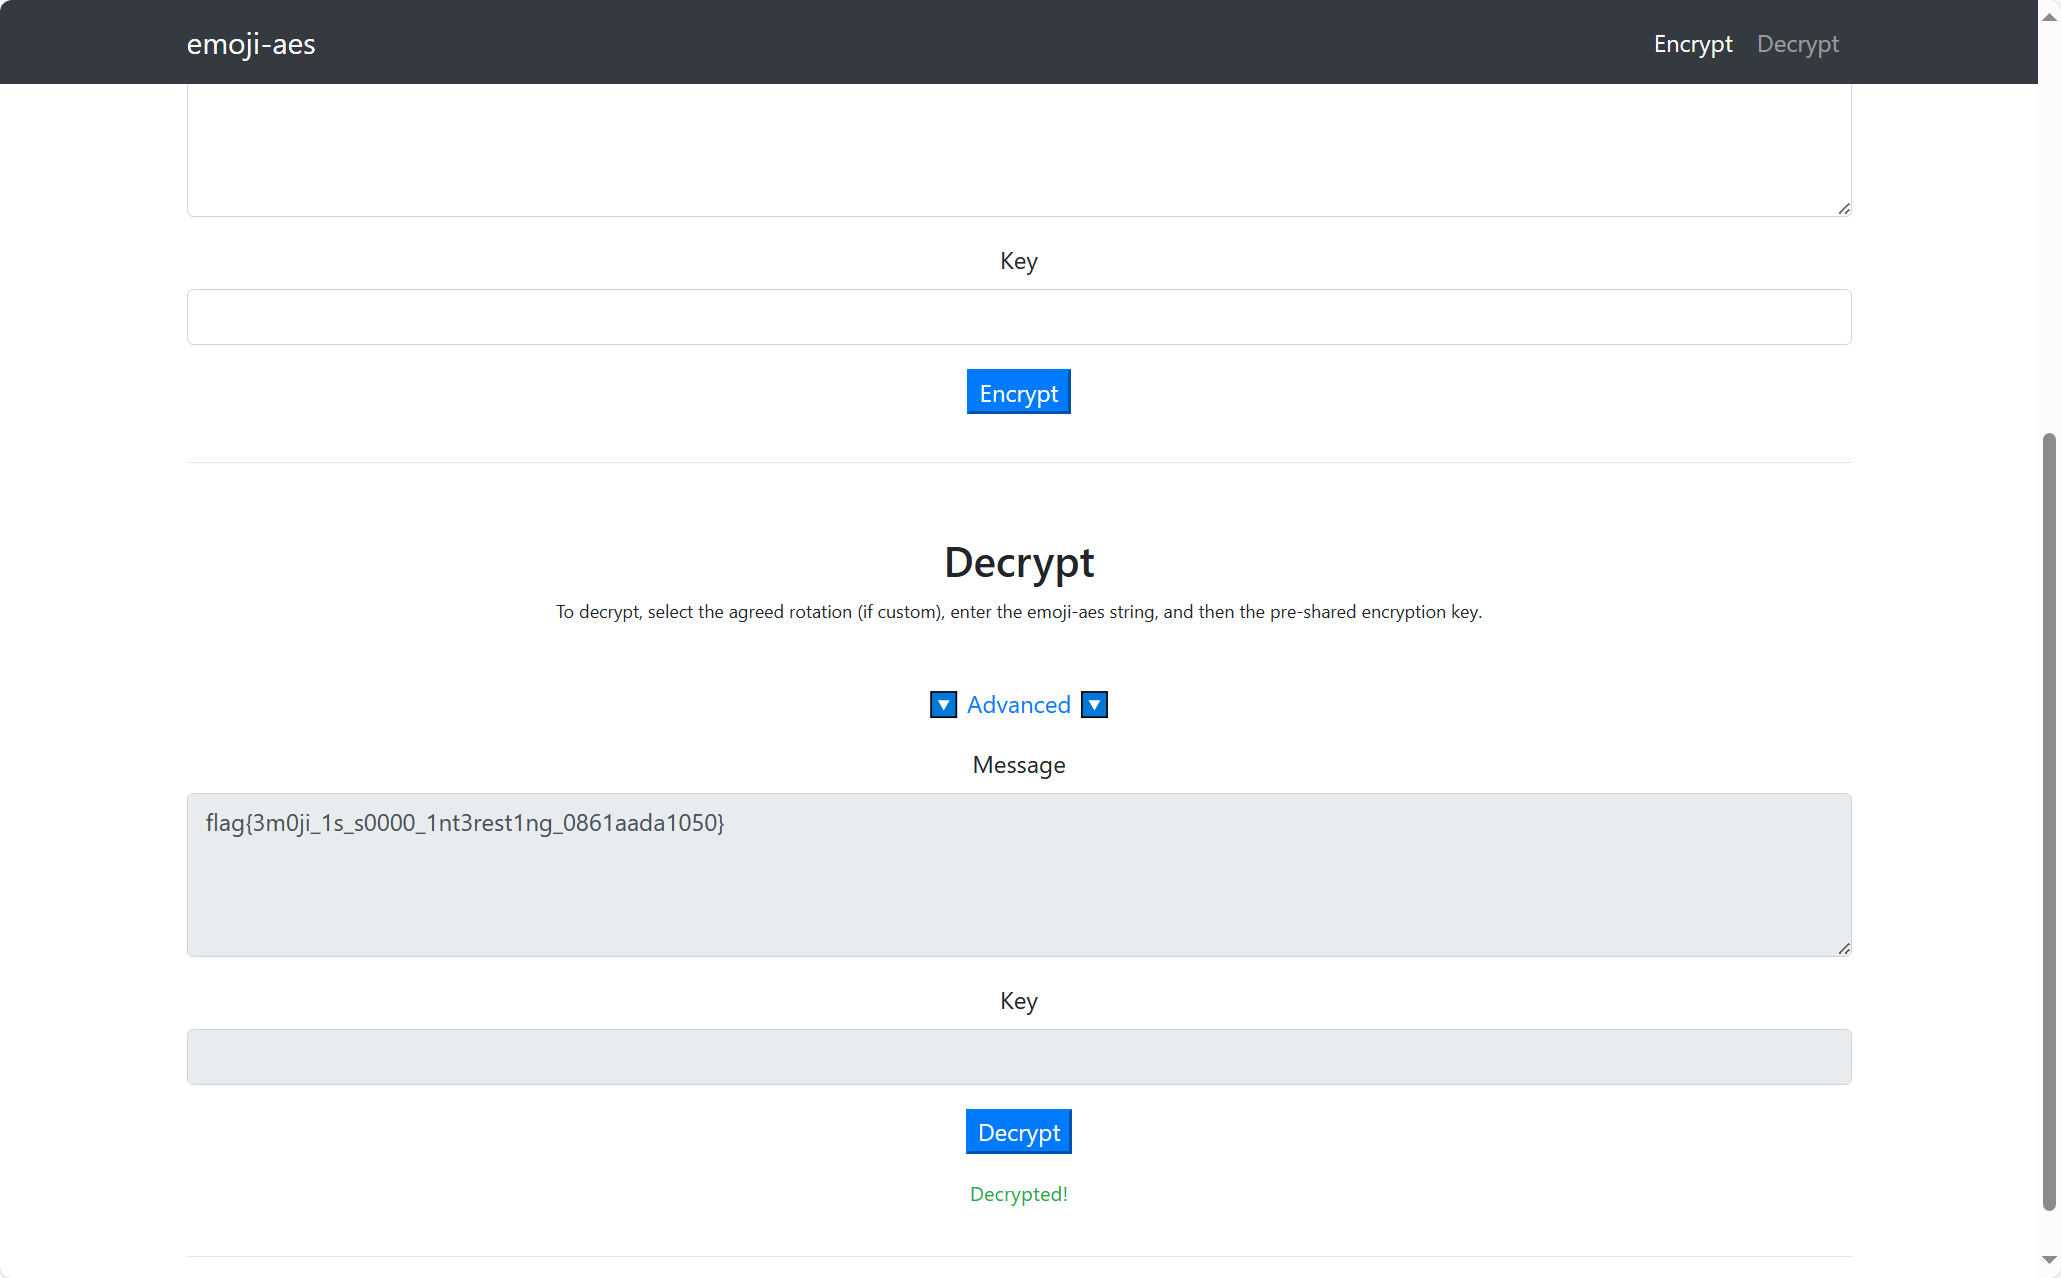Click the blue Decrypt button

click(x=1018, y=1132)
